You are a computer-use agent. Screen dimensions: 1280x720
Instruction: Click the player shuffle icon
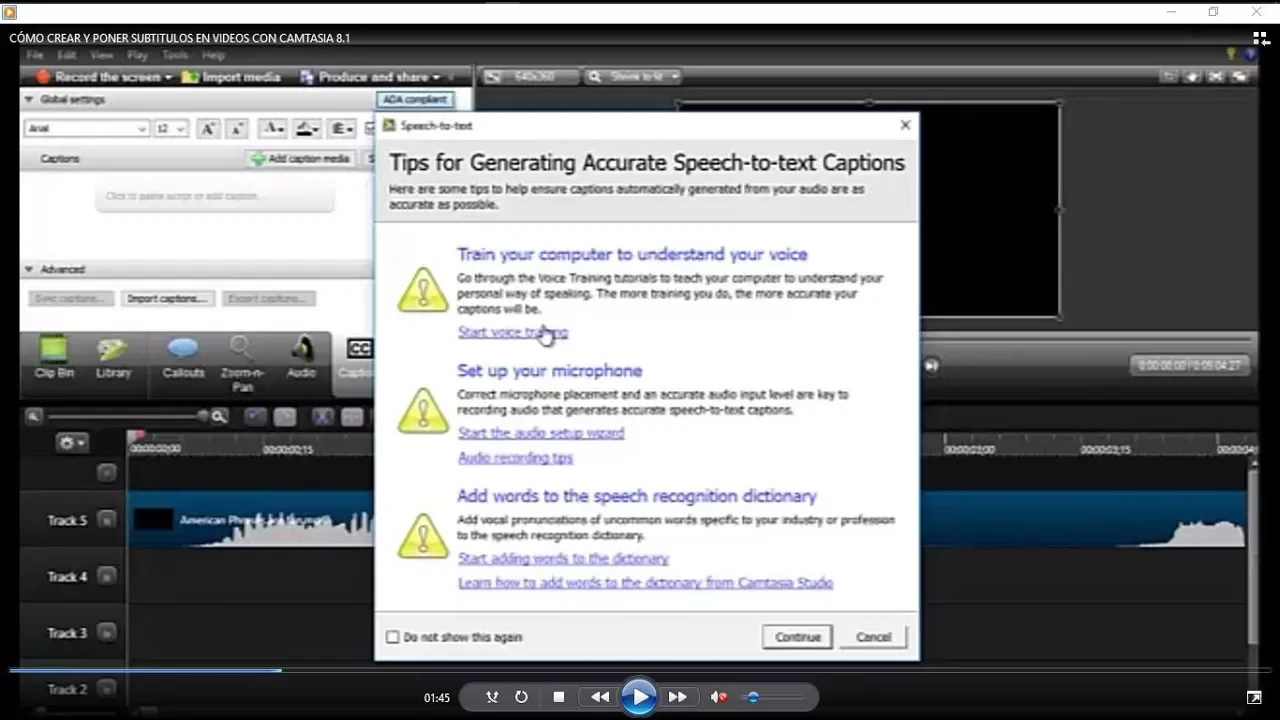491,697
